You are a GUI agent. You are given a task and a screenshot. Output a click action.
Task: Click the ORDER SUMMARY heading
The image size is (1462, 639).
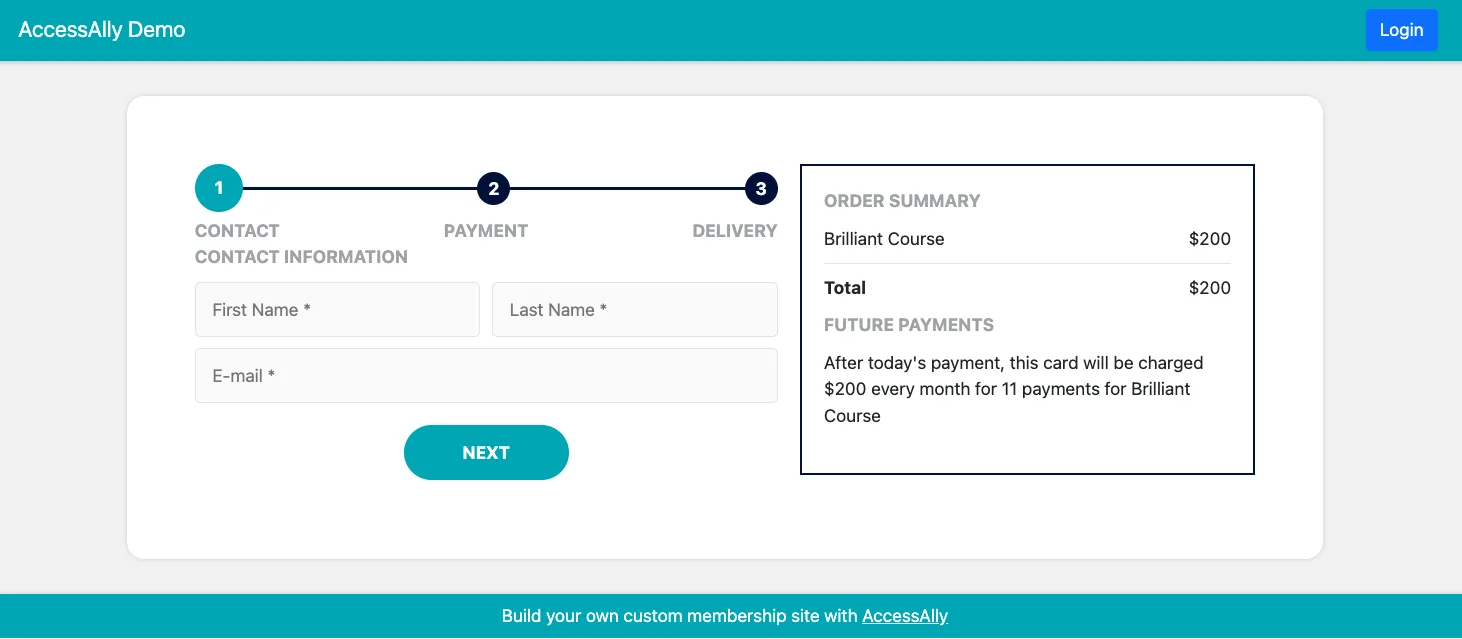click(902, 201)
